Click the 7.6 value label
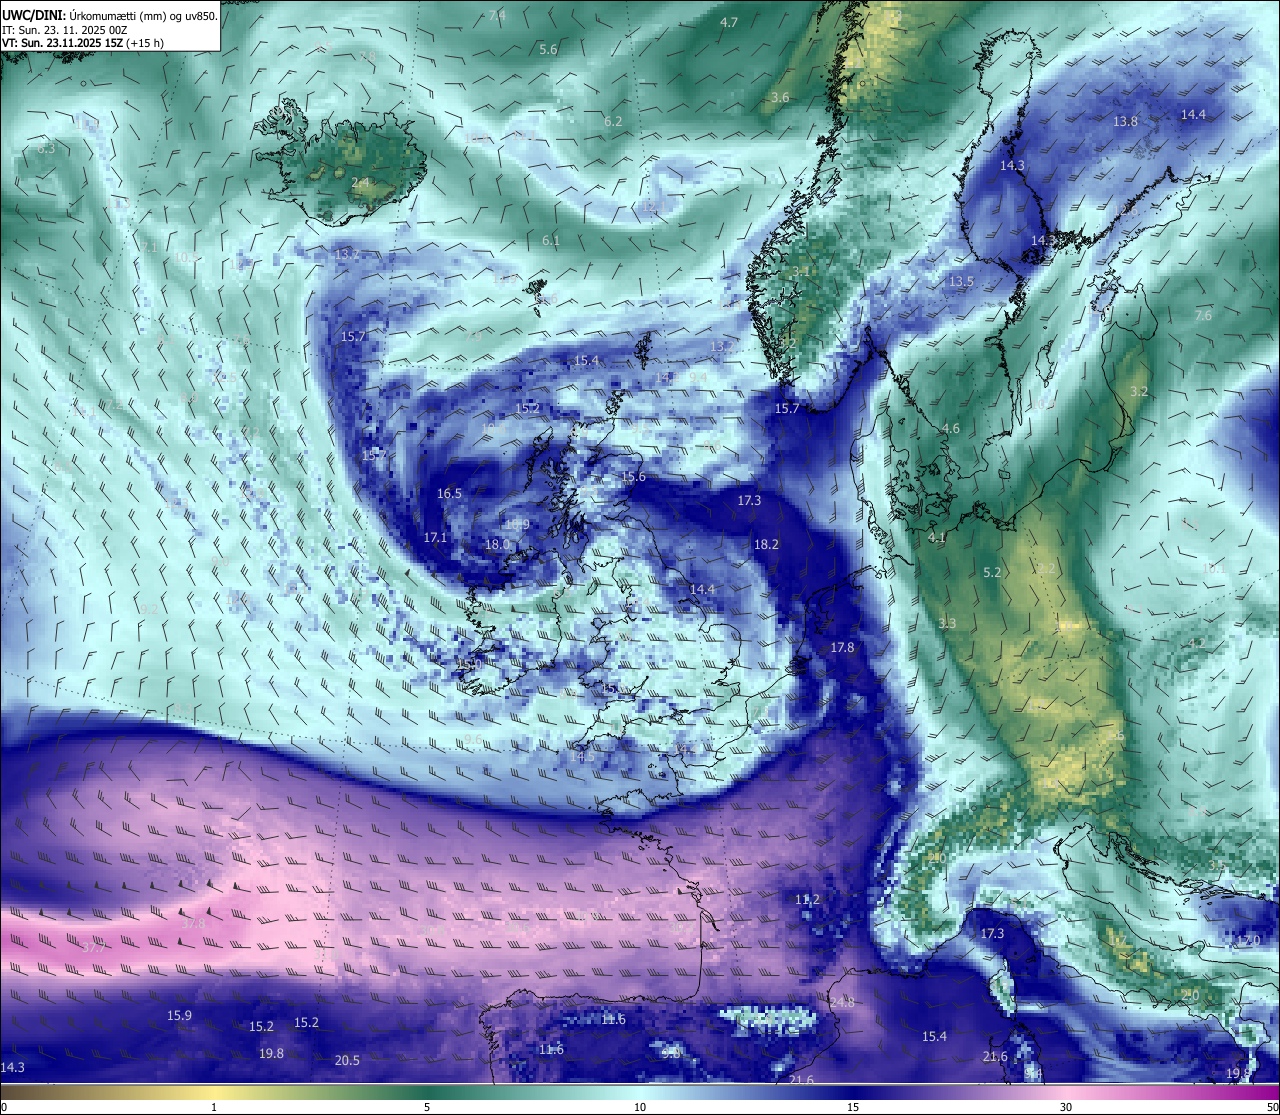This screenshot has height=1115, width=1280. pos(1203,315)
